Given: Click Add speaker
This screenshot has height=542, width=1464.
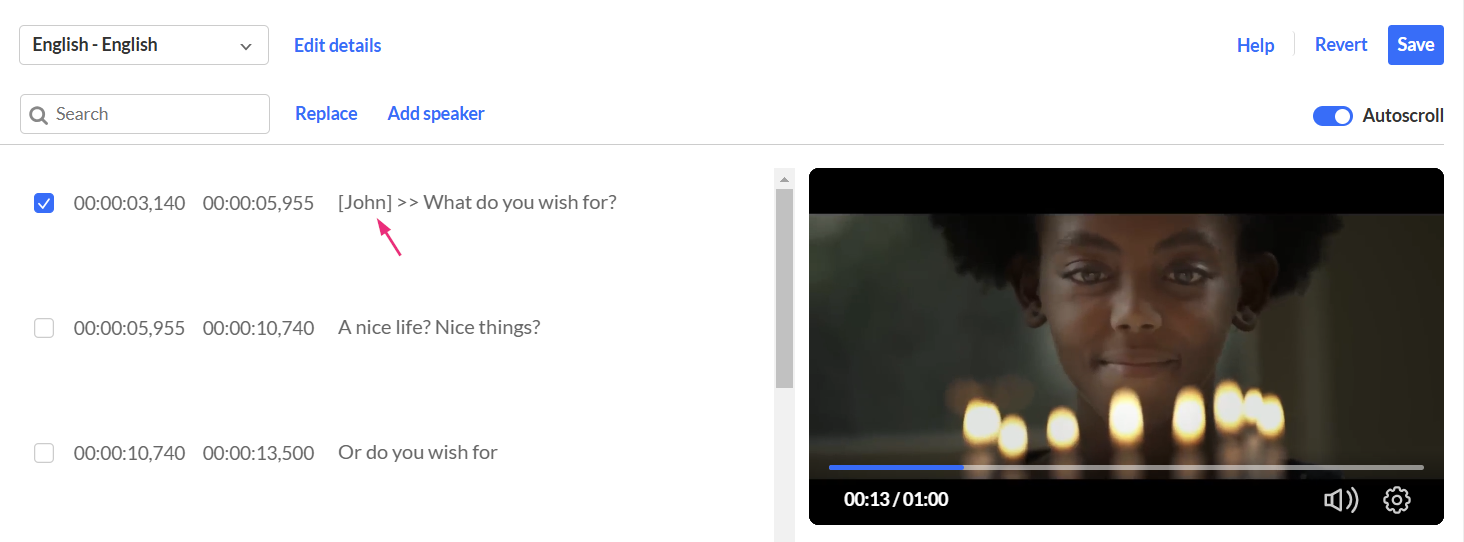Looking at the screenshot, I should pyautogui.click(x=436, y=113).
